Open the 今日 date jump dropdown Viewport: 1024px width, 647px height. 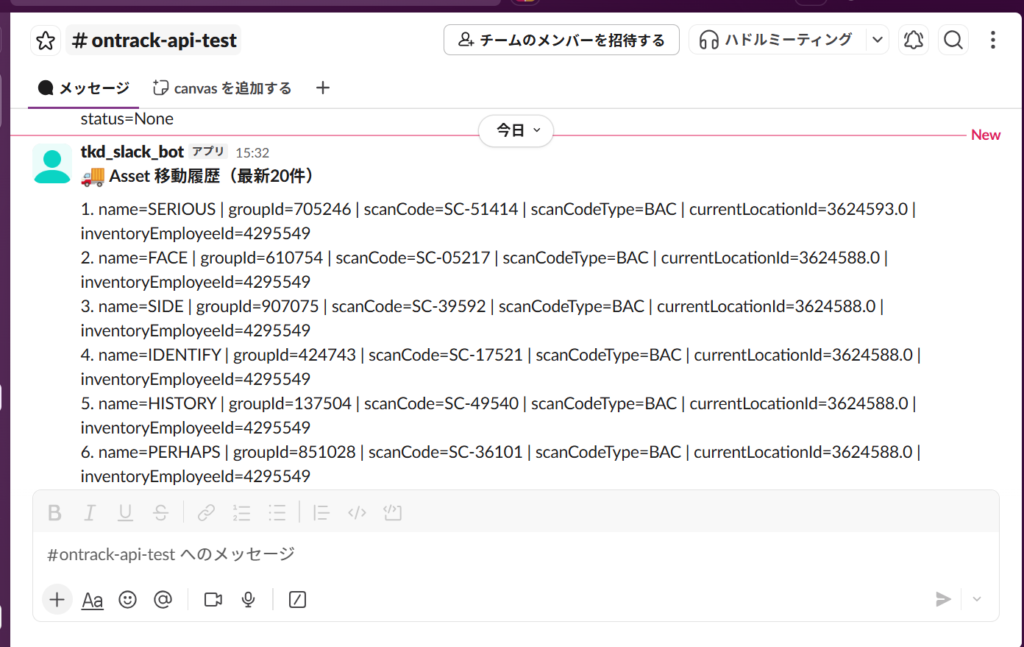[x=515, y=131]
